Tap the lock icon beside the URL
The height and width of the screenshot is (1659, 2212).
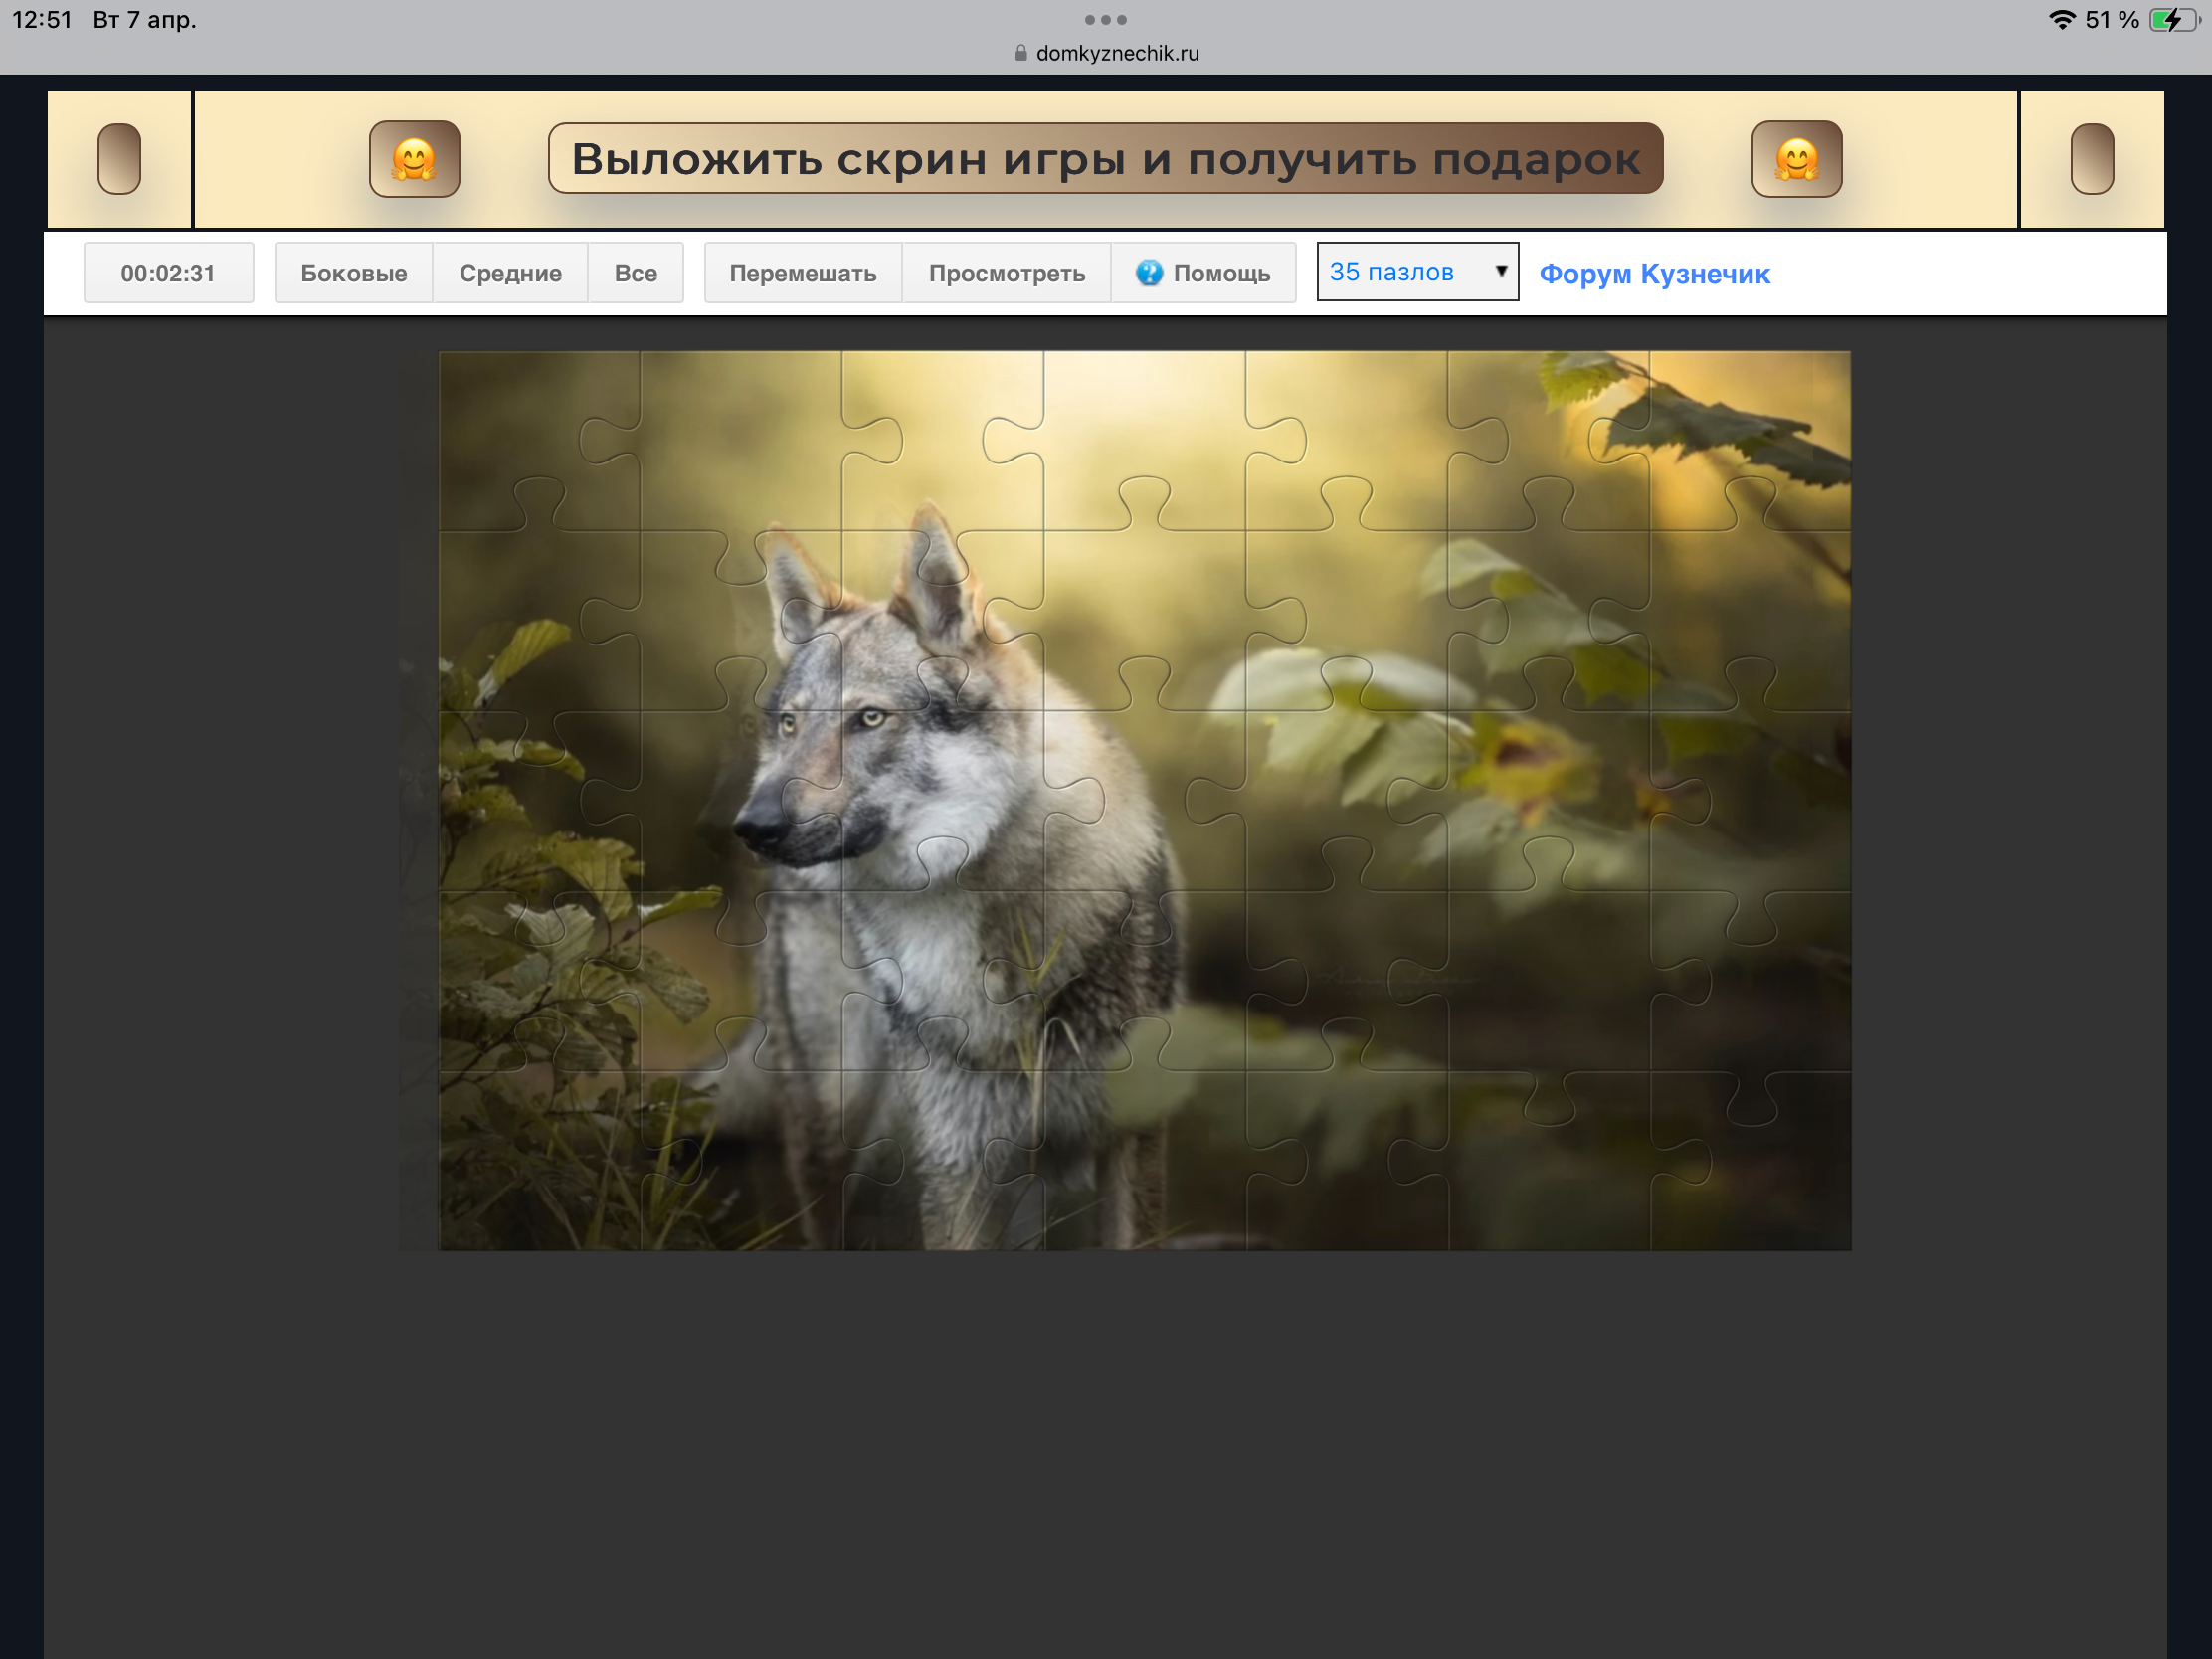pos(1020,54)
